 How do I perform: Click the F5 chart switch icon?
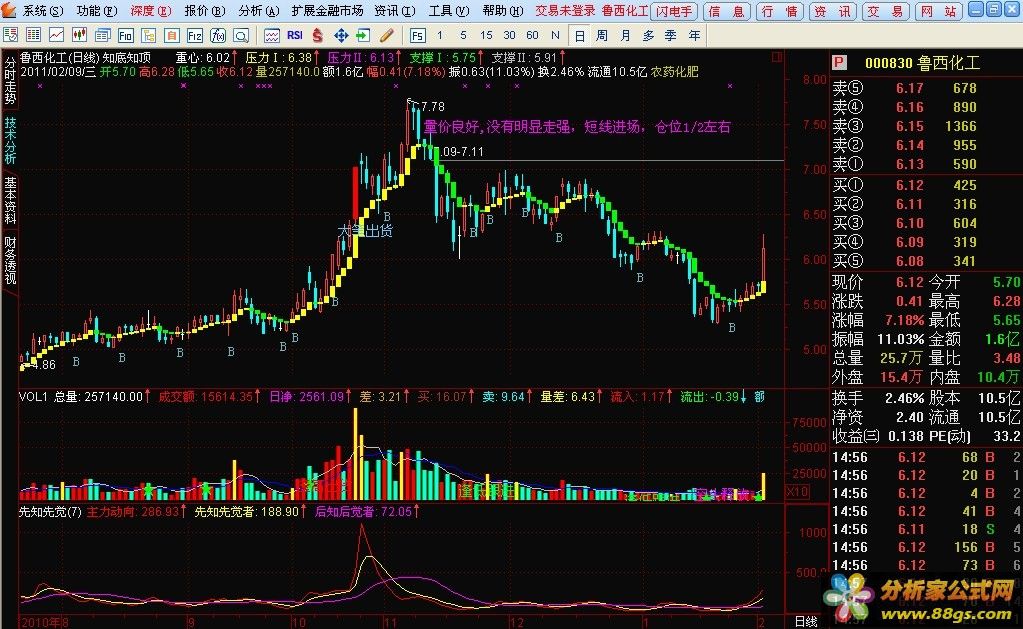pos(418,35)
